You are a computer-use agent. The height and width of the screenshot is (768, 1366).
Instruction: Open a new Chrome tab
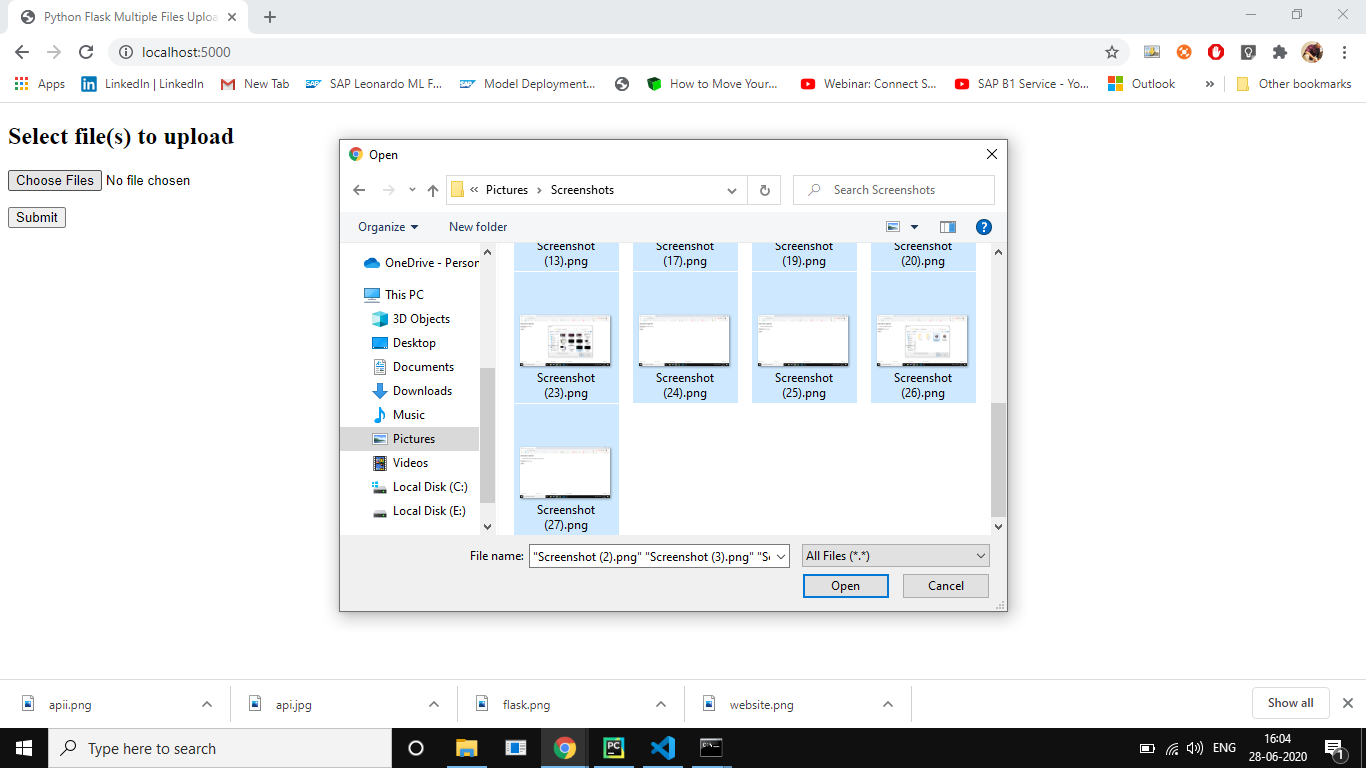pos(270,17)
